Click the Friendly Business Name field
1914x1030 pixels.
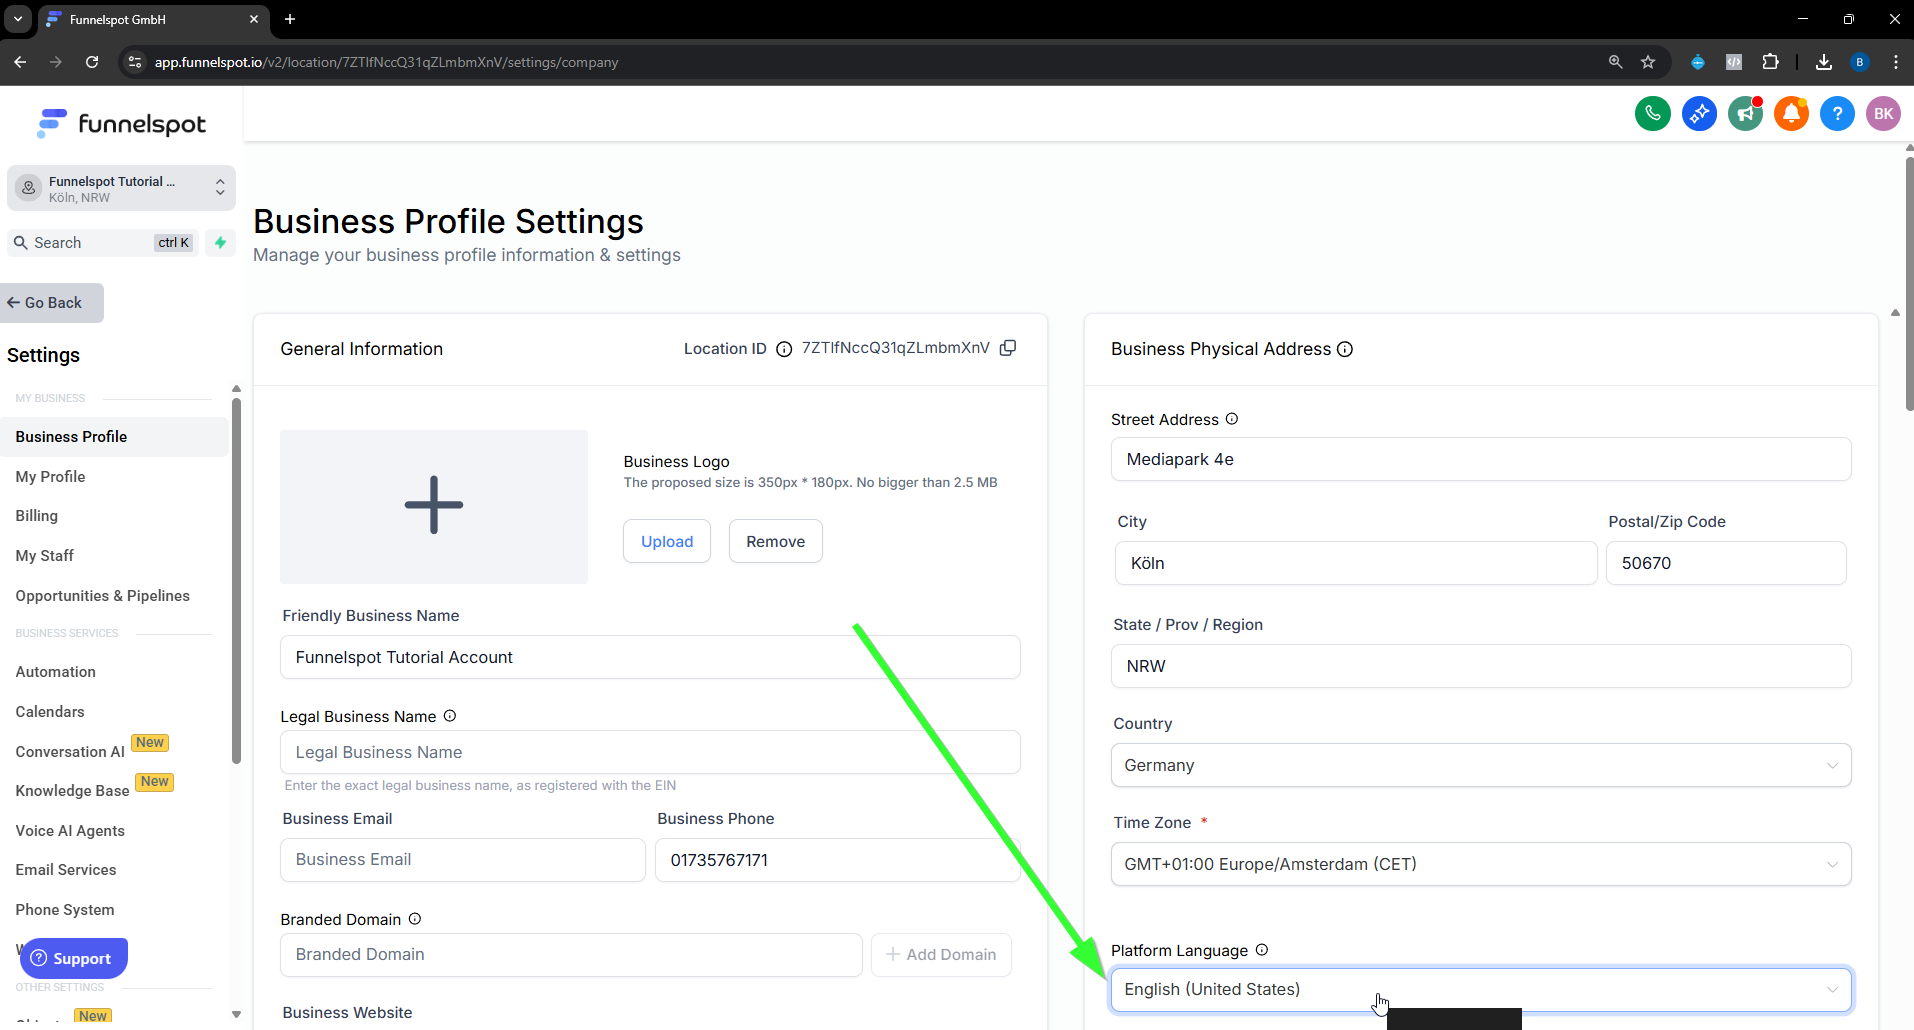[650, 657]
